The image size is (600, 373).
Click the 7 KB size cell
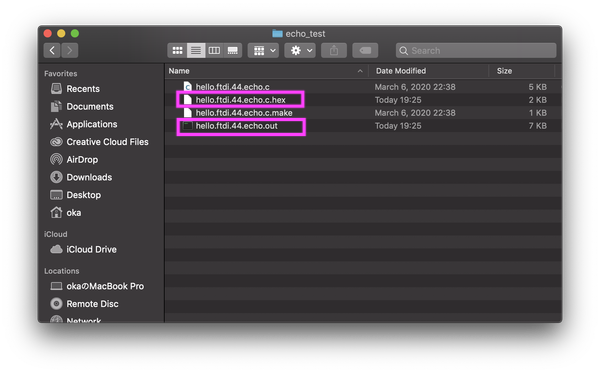[x=538, y=126]
